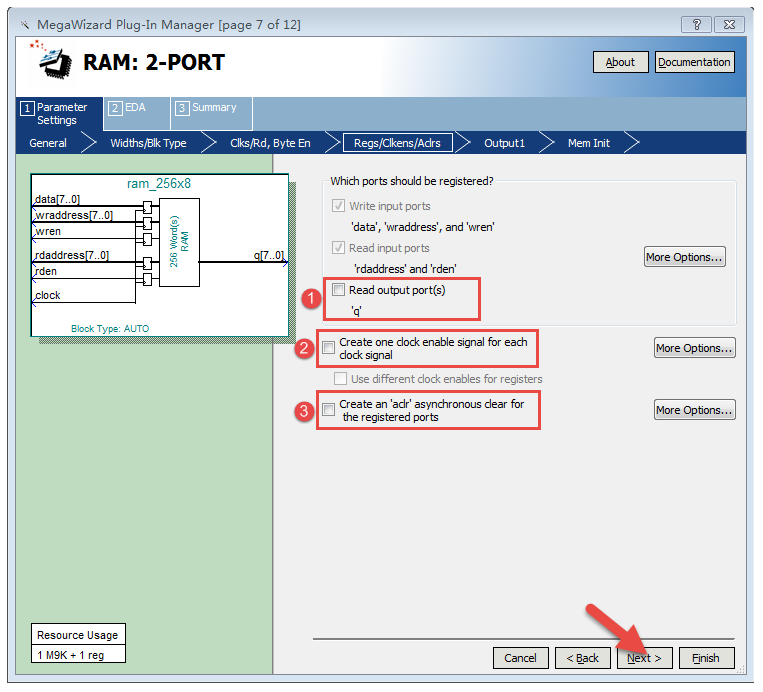Click the data[7..0] port label
Viewport: 763px width, 692px height.
57,199
